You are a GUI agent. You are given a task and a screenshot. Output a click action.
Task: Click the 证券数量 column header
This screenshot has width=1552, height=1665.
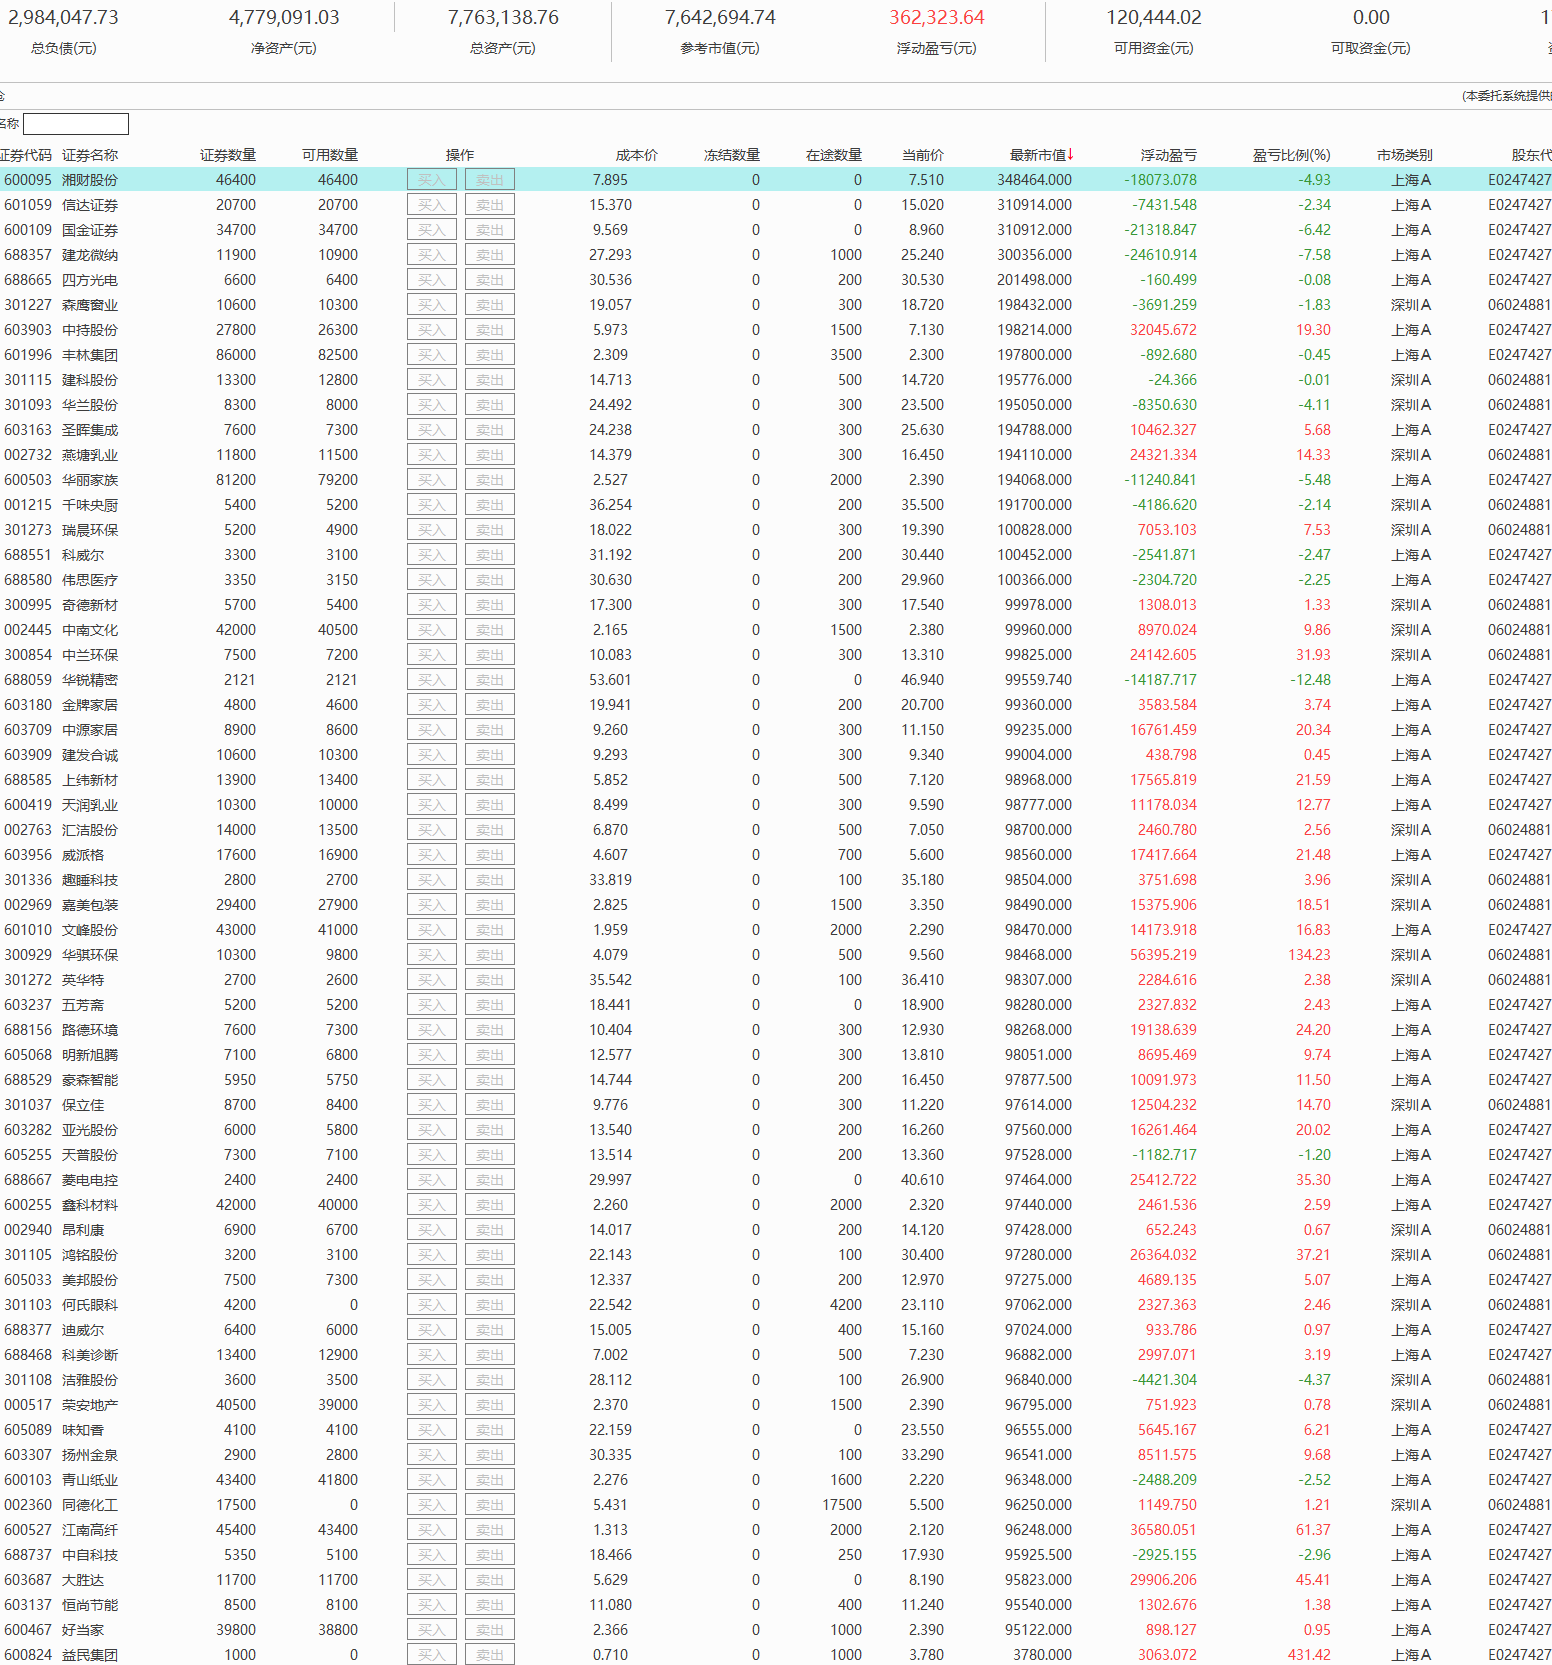[x=228, y=155]
